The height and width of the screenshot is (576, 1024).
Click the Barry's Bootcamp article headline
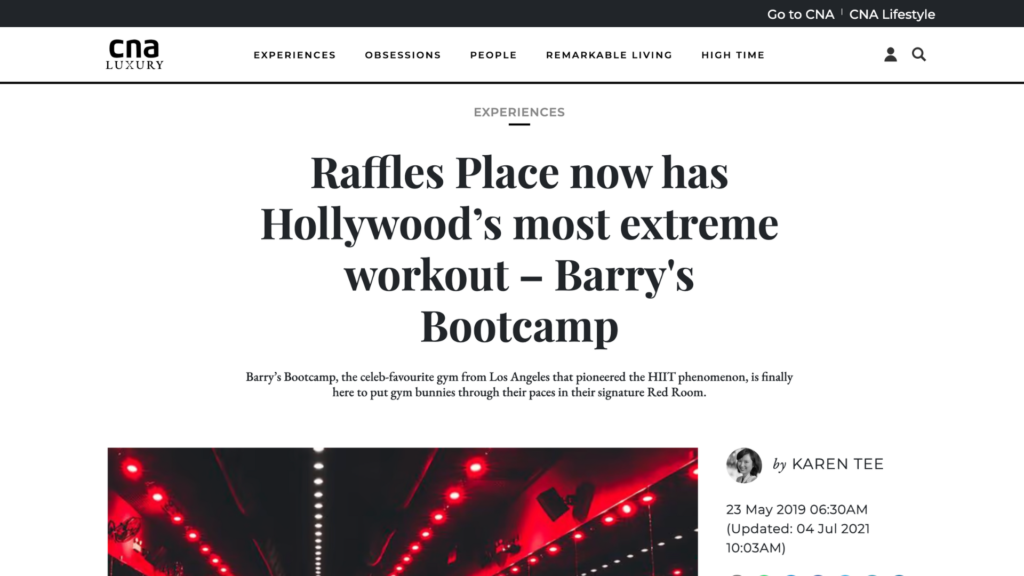pos(519,249)
